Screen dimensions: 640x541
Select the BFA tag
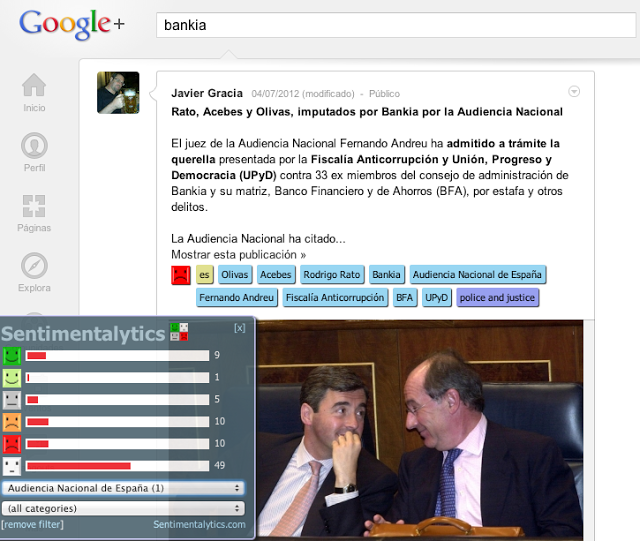pos(404,298)
